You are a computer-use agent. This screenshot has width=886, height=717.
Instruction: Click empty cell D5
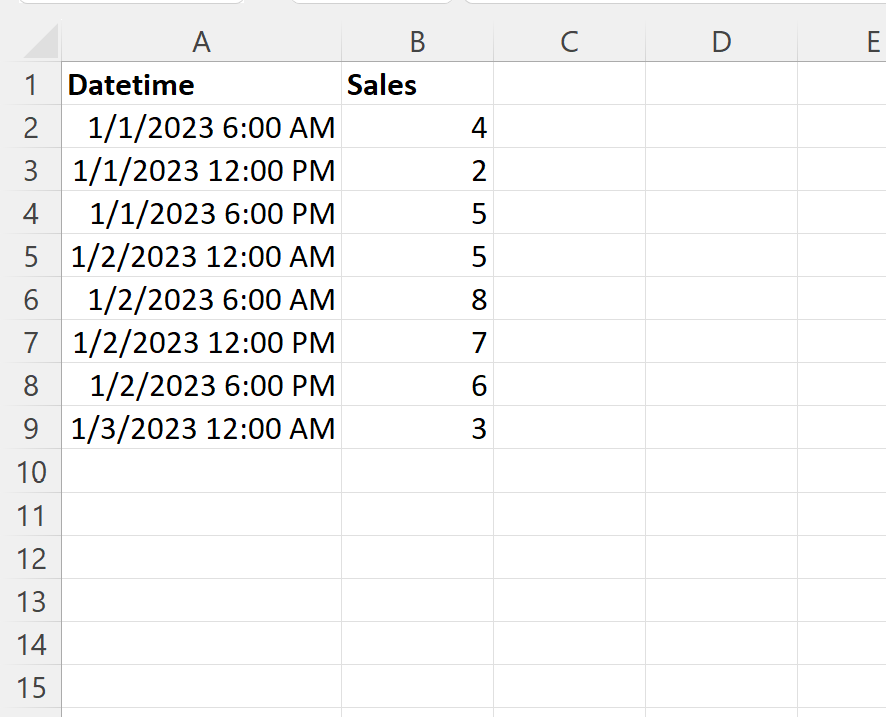(721, 257)
